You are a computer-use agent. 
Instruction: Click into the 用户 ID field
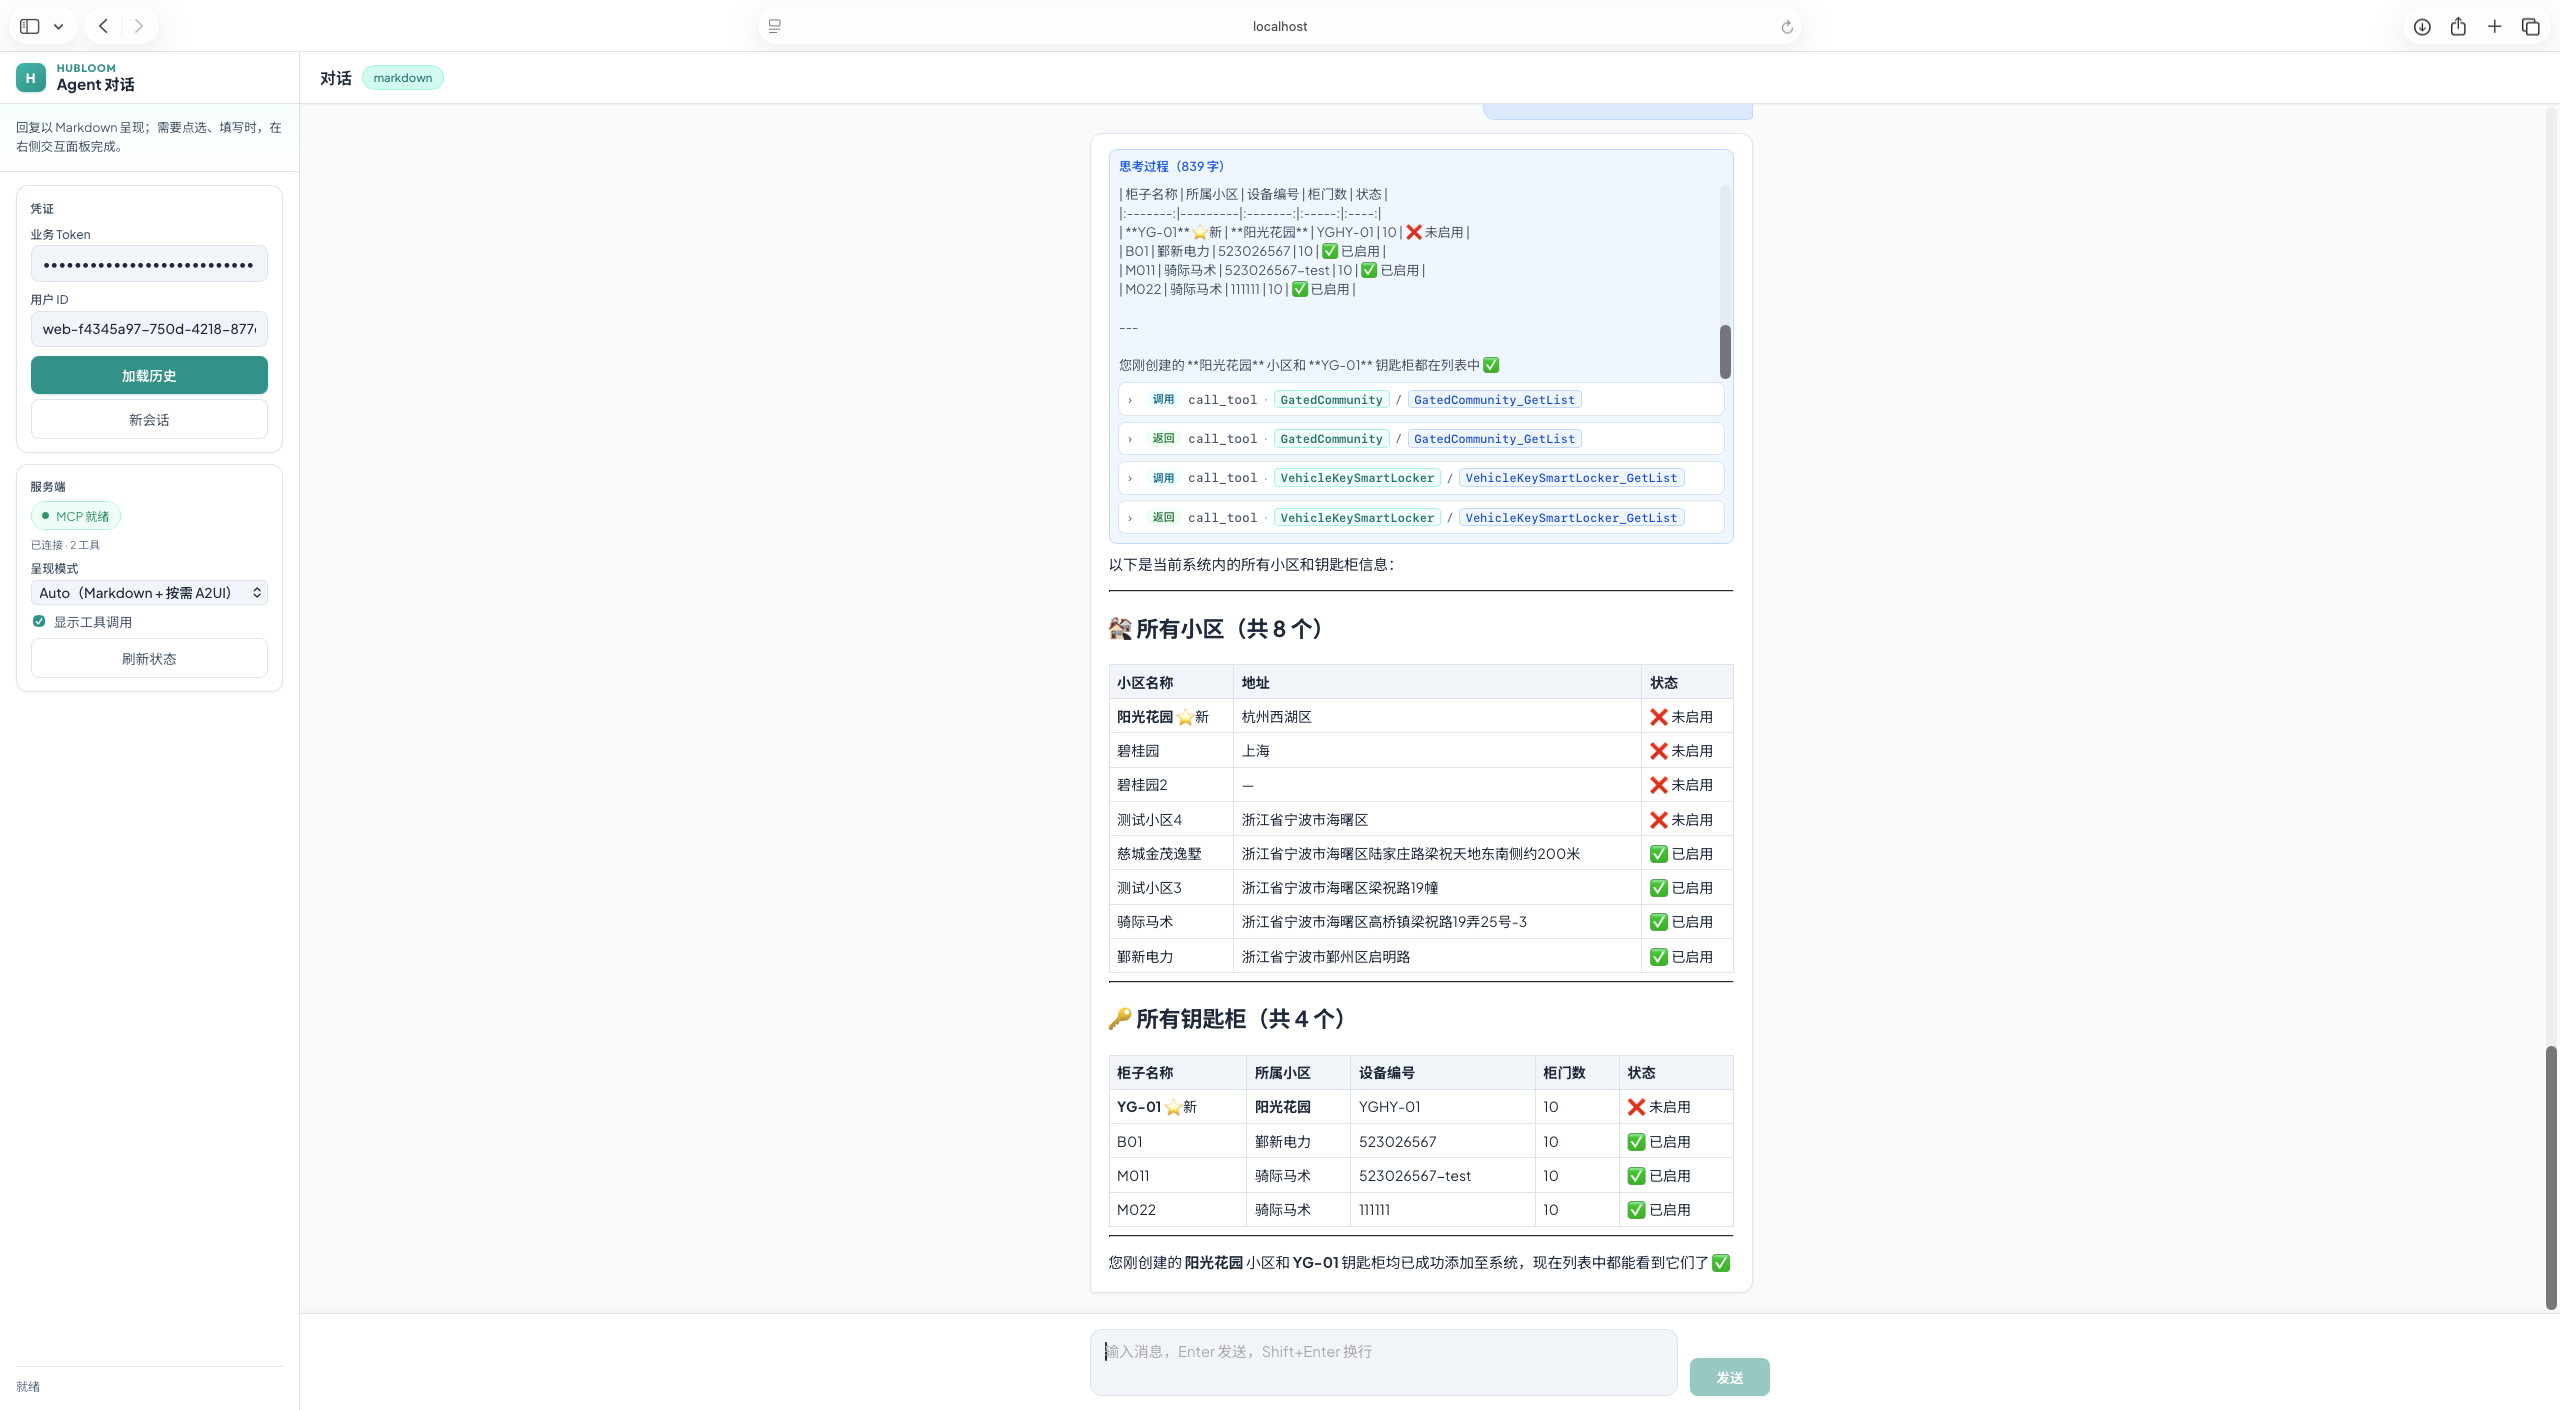pos(149,329)
